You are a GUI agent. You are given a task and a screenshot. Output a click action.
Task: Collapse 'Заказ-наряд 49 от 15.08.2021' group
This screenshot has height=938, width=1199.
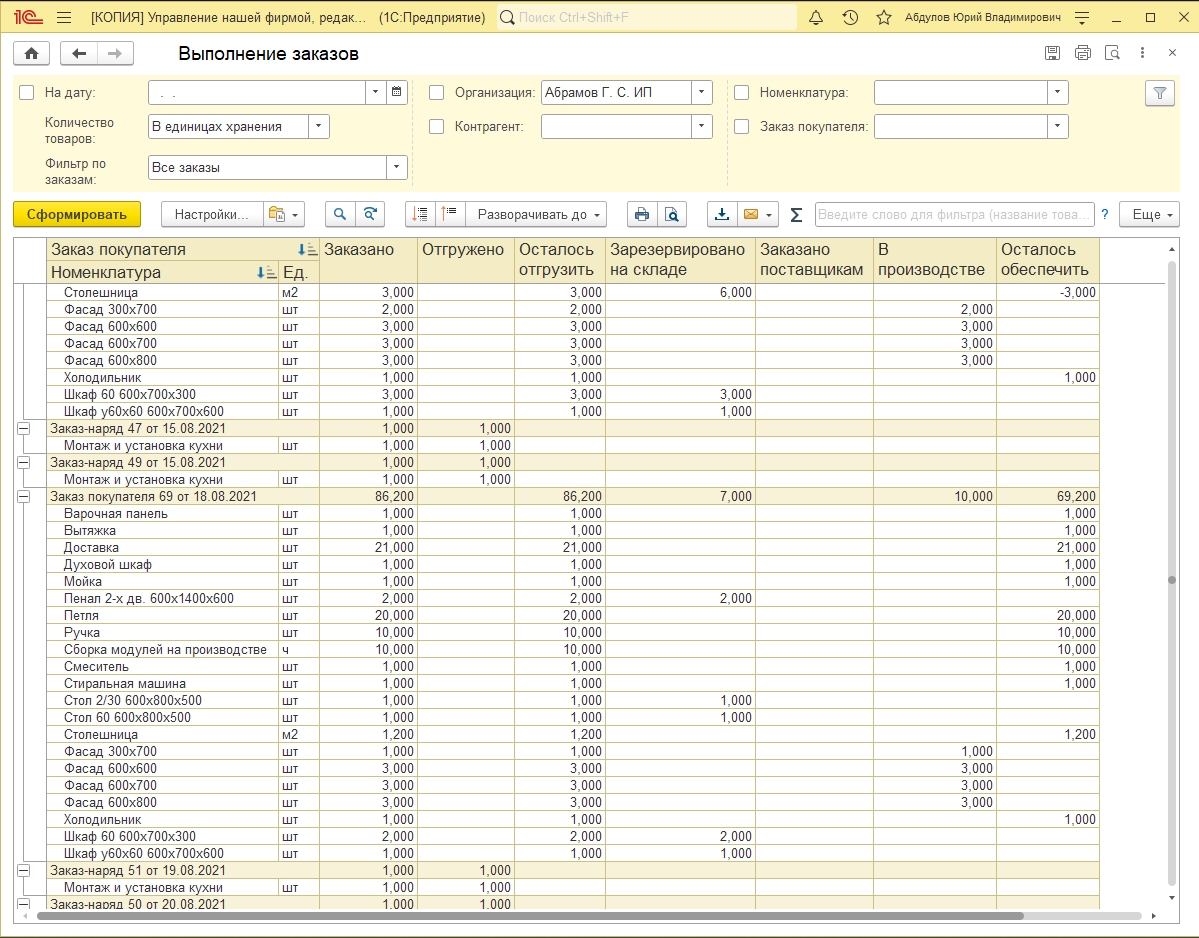[24, 463]
